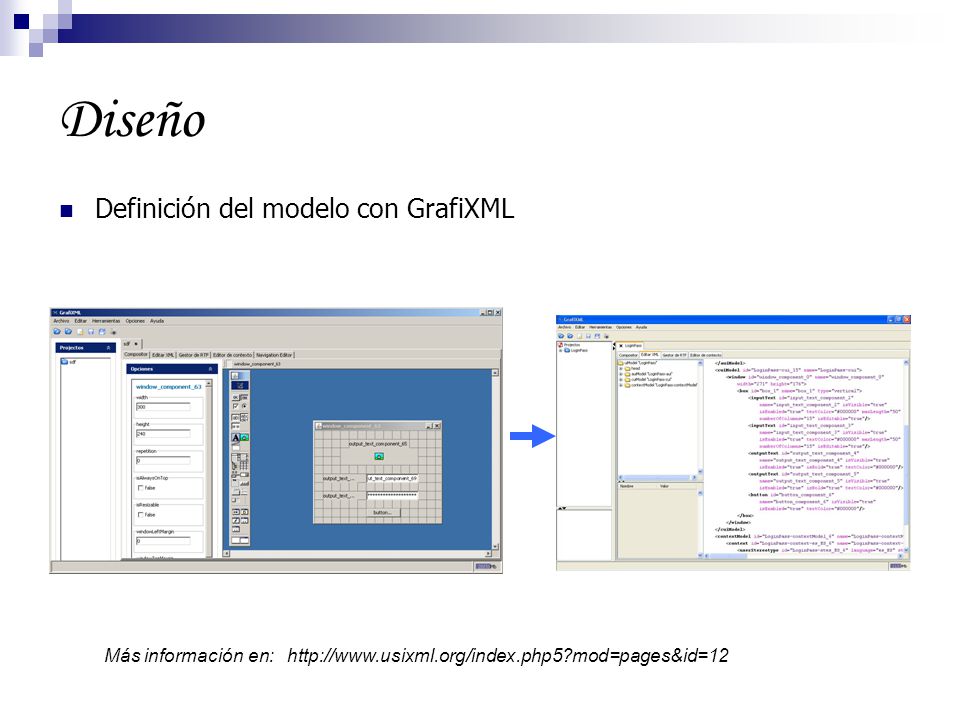Click horizontal scrollbar under XML code editor
The image size is (960, 720).
coord(803,555)
